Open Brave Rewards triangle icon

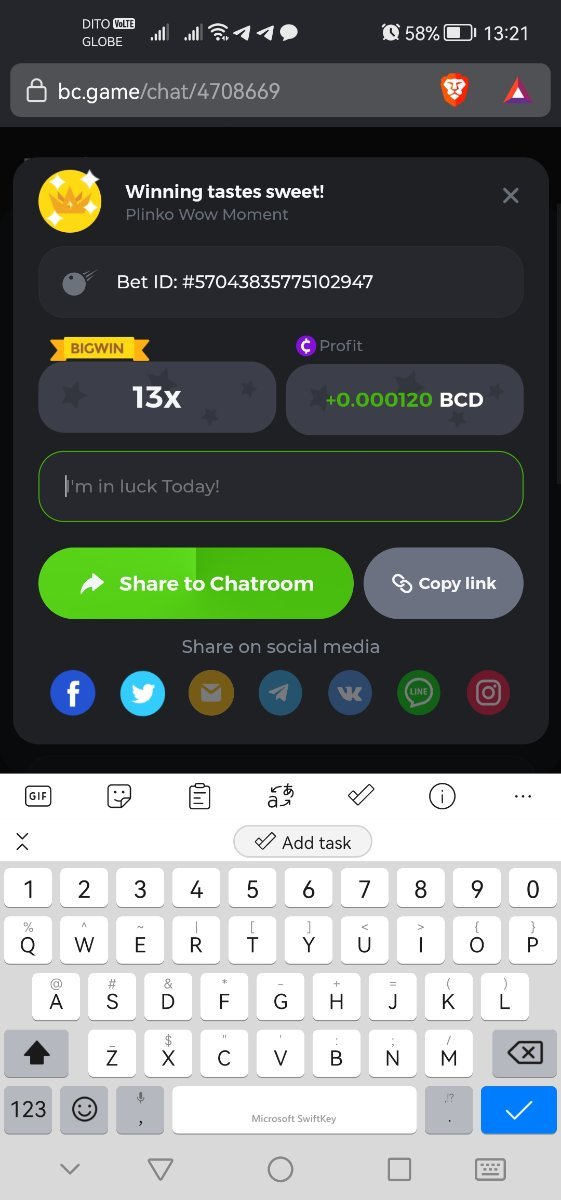518,92
